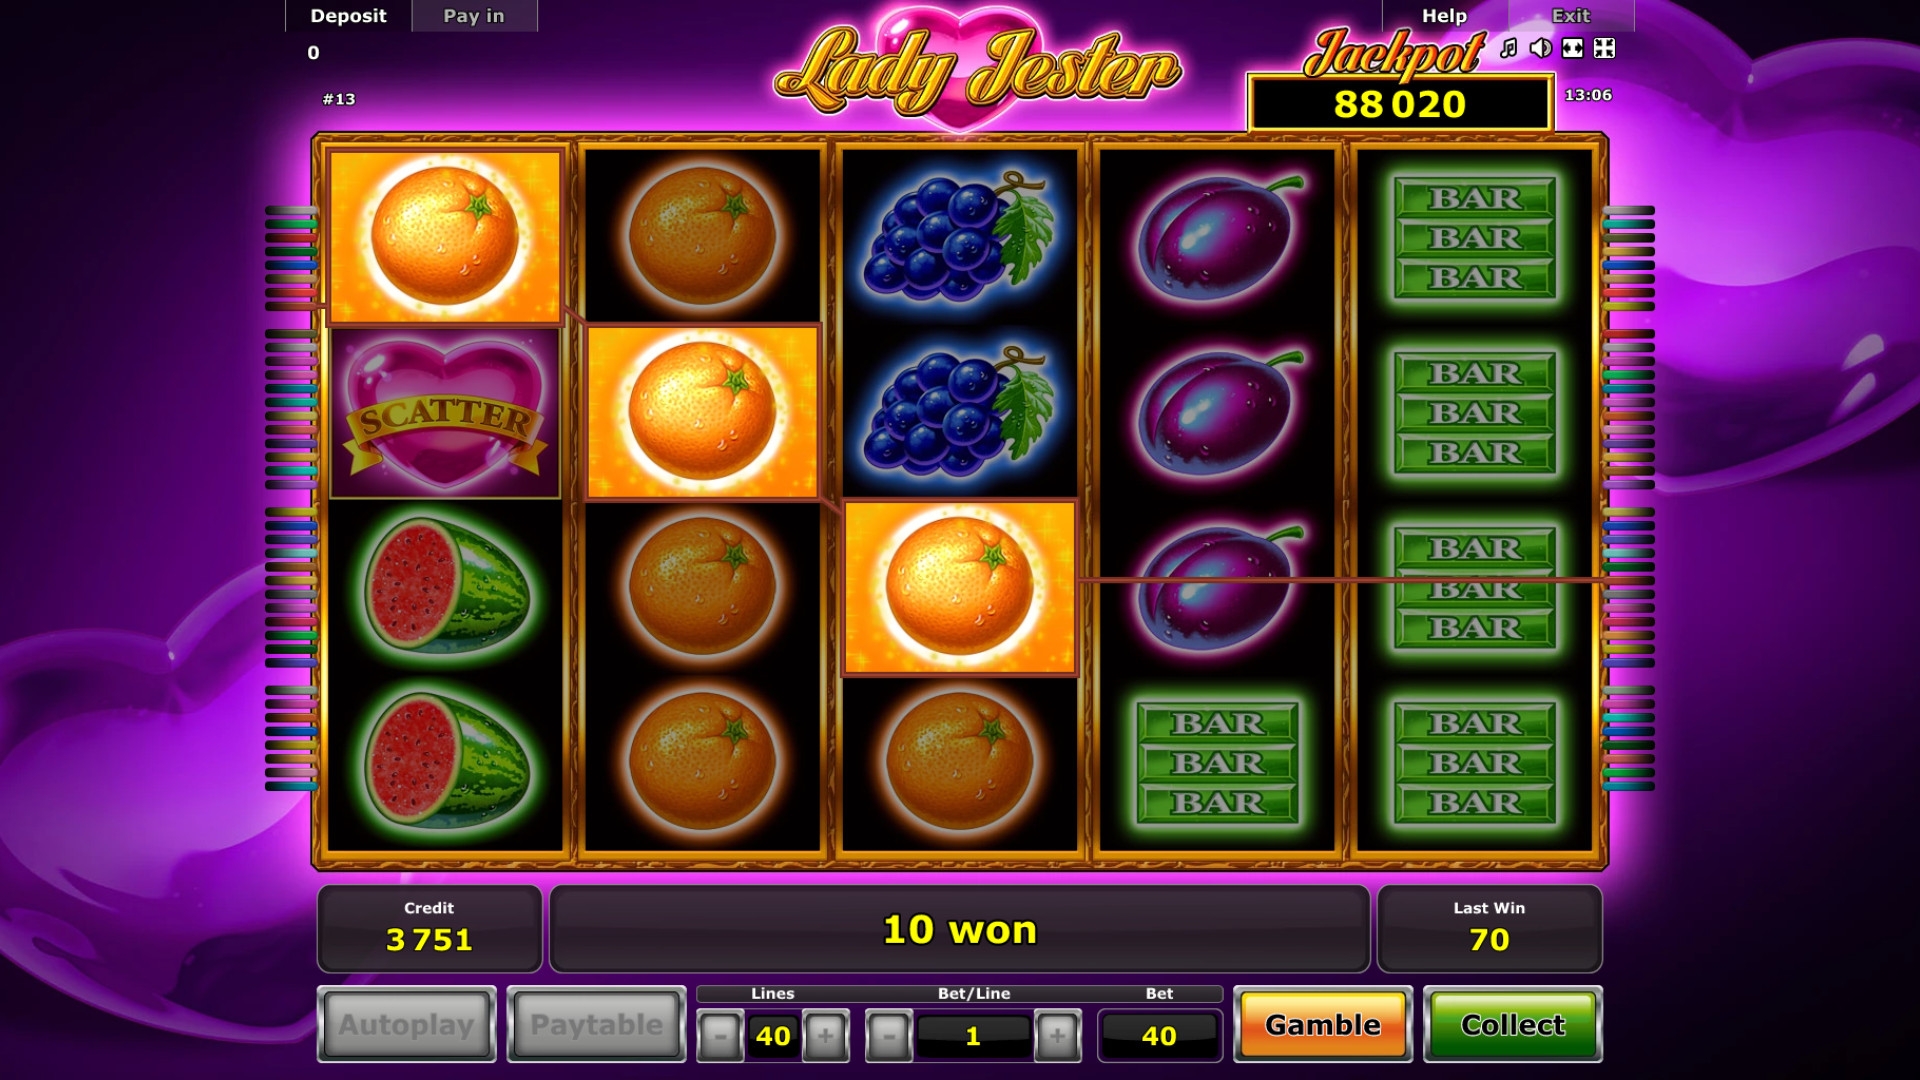Viewport: 1920px width, 1080px height.
Task: Click the Scatter heart symbol
Action: pyautogui.click(x=445, y=413)
